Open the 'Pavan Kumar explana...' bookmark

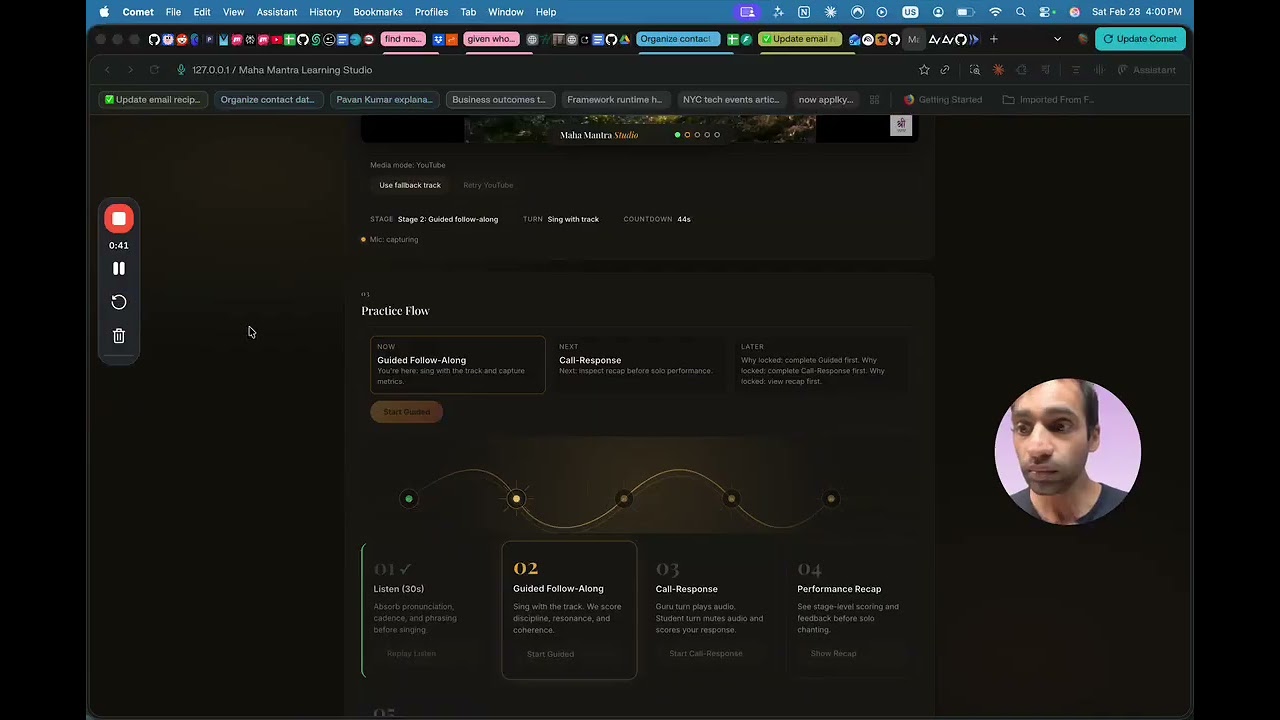click(384, 100)
